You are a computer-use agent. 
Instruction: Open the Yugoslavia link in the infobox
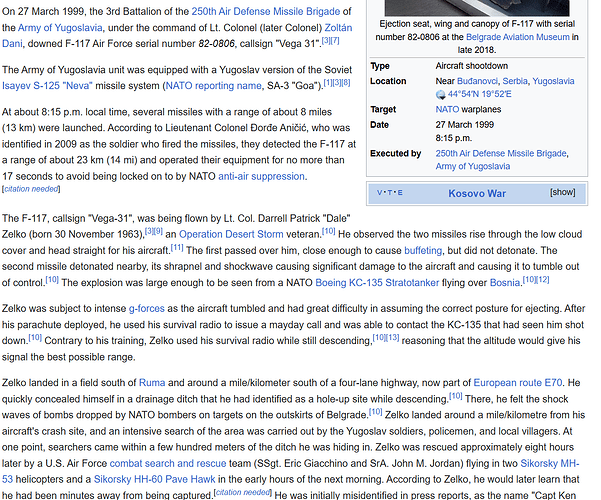coord(560,81)
